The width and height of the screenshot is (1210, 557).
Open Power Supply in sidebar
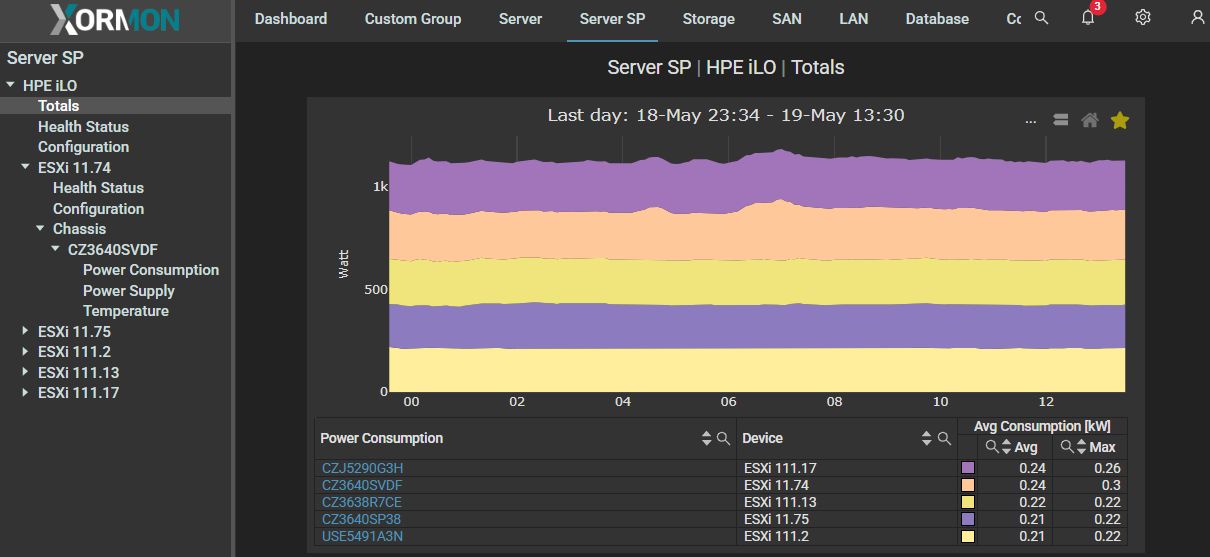tap(128, 291)
